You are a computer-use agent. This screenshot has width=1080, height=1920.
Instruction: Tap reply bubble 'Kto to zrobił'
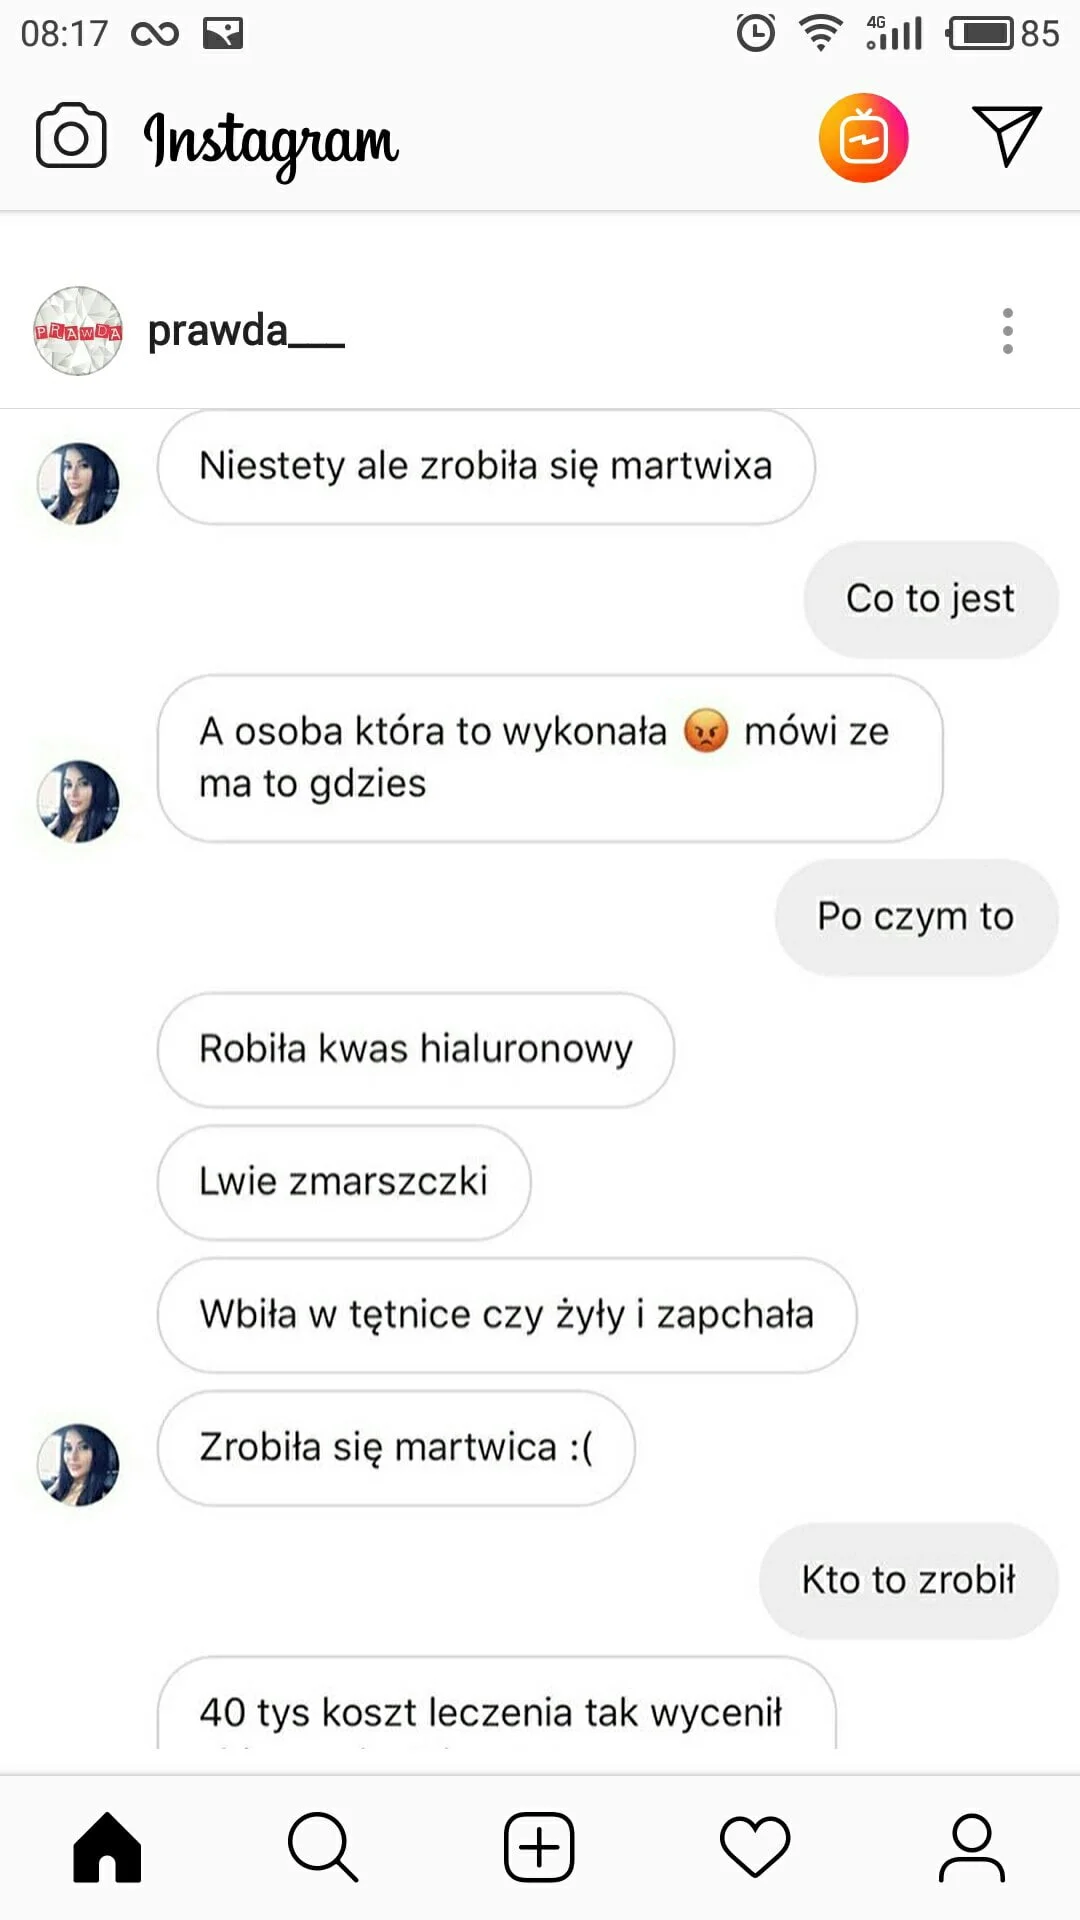(x=909, y=1581)
